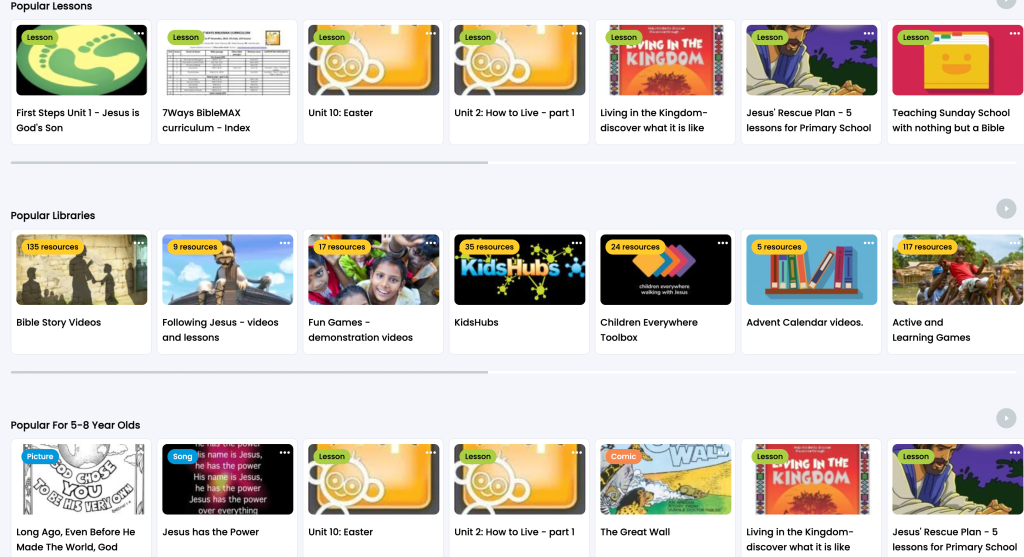This screenshot has height=557, width=1024.
Task: Open options menu on Fun Games library card
Action: (x=431, y=243)
